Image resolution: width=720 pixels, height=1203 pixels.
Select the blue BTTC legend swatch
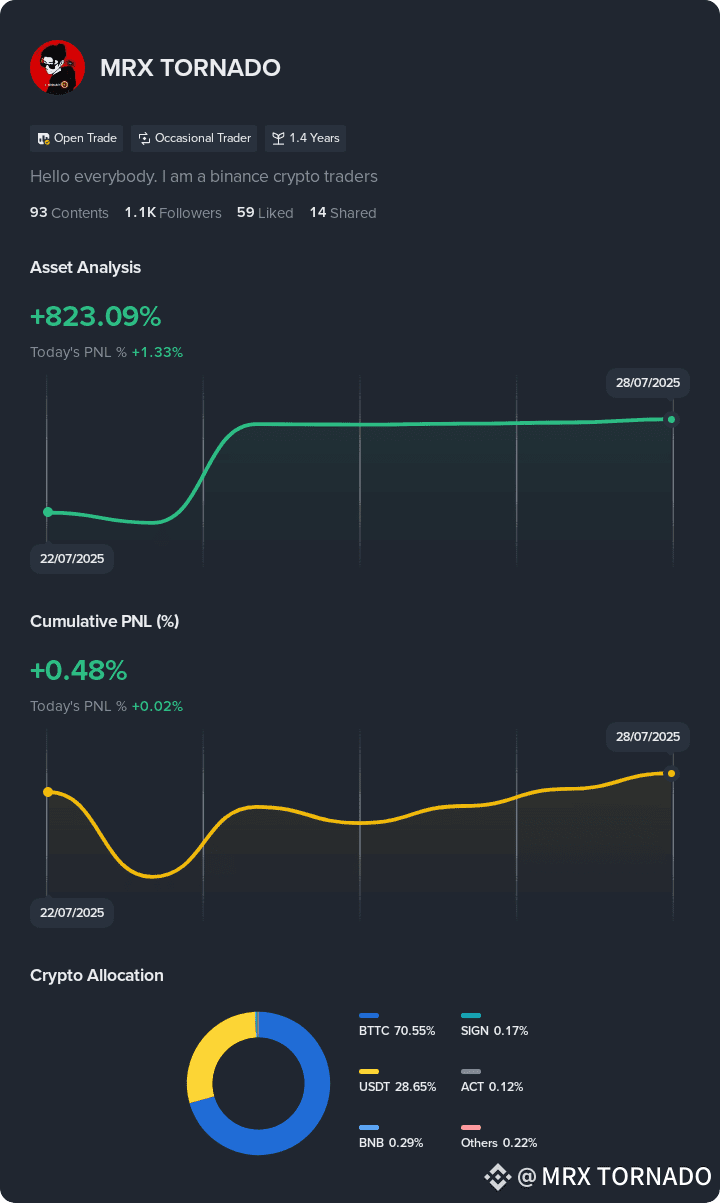pyautogui.click(x=369, y=1016)
